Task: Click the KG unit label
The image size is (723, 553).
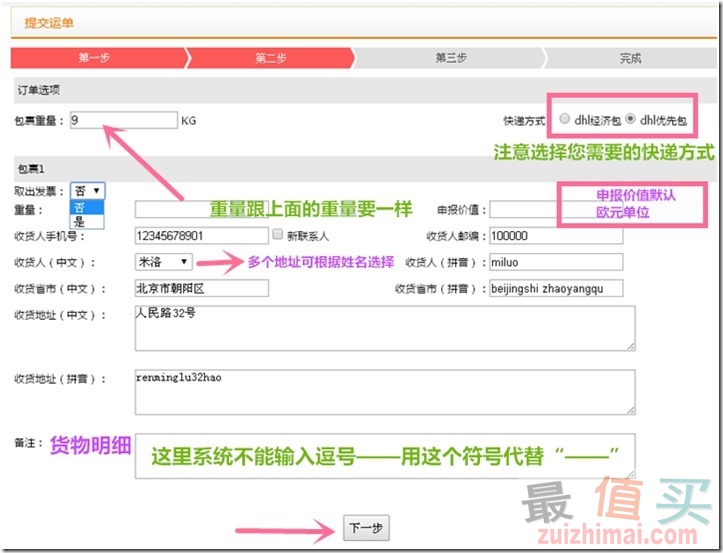Action: [189, 121]
